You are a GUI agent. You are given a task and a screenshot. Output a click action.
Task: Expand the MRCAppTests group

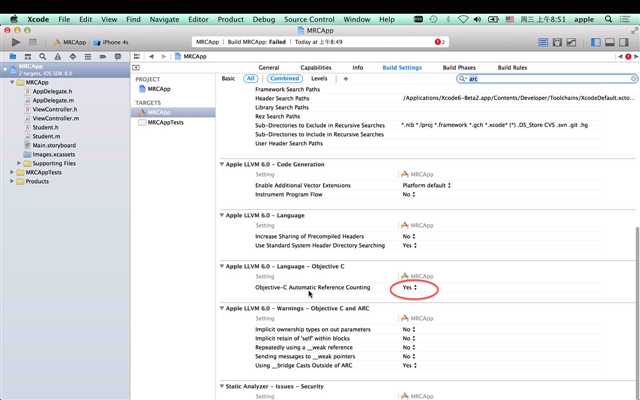(x=12, y=172)
